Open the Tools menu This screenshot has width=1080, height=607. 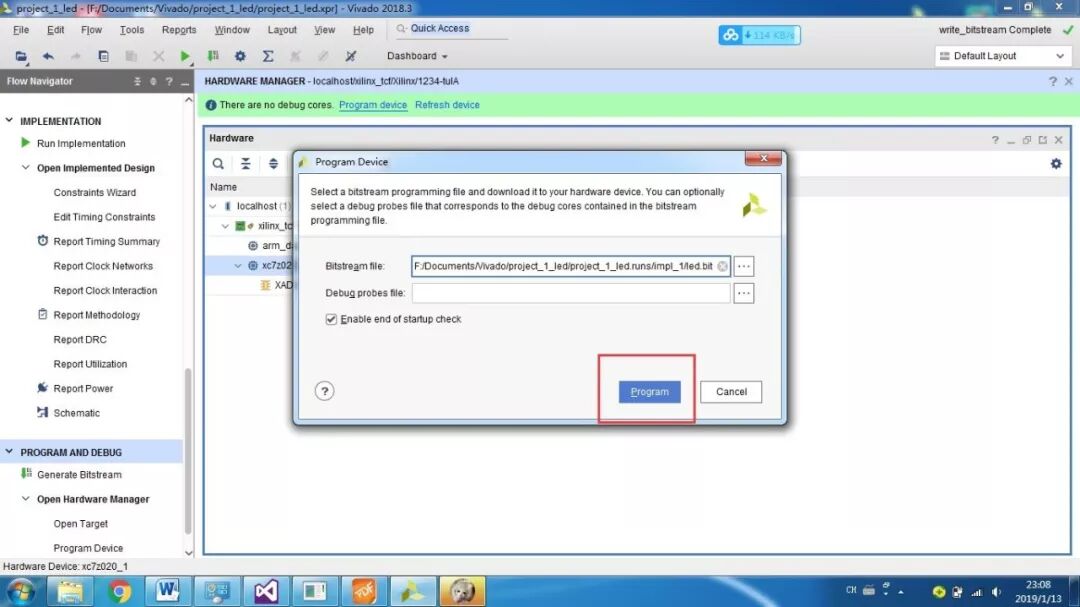point(132,30)
